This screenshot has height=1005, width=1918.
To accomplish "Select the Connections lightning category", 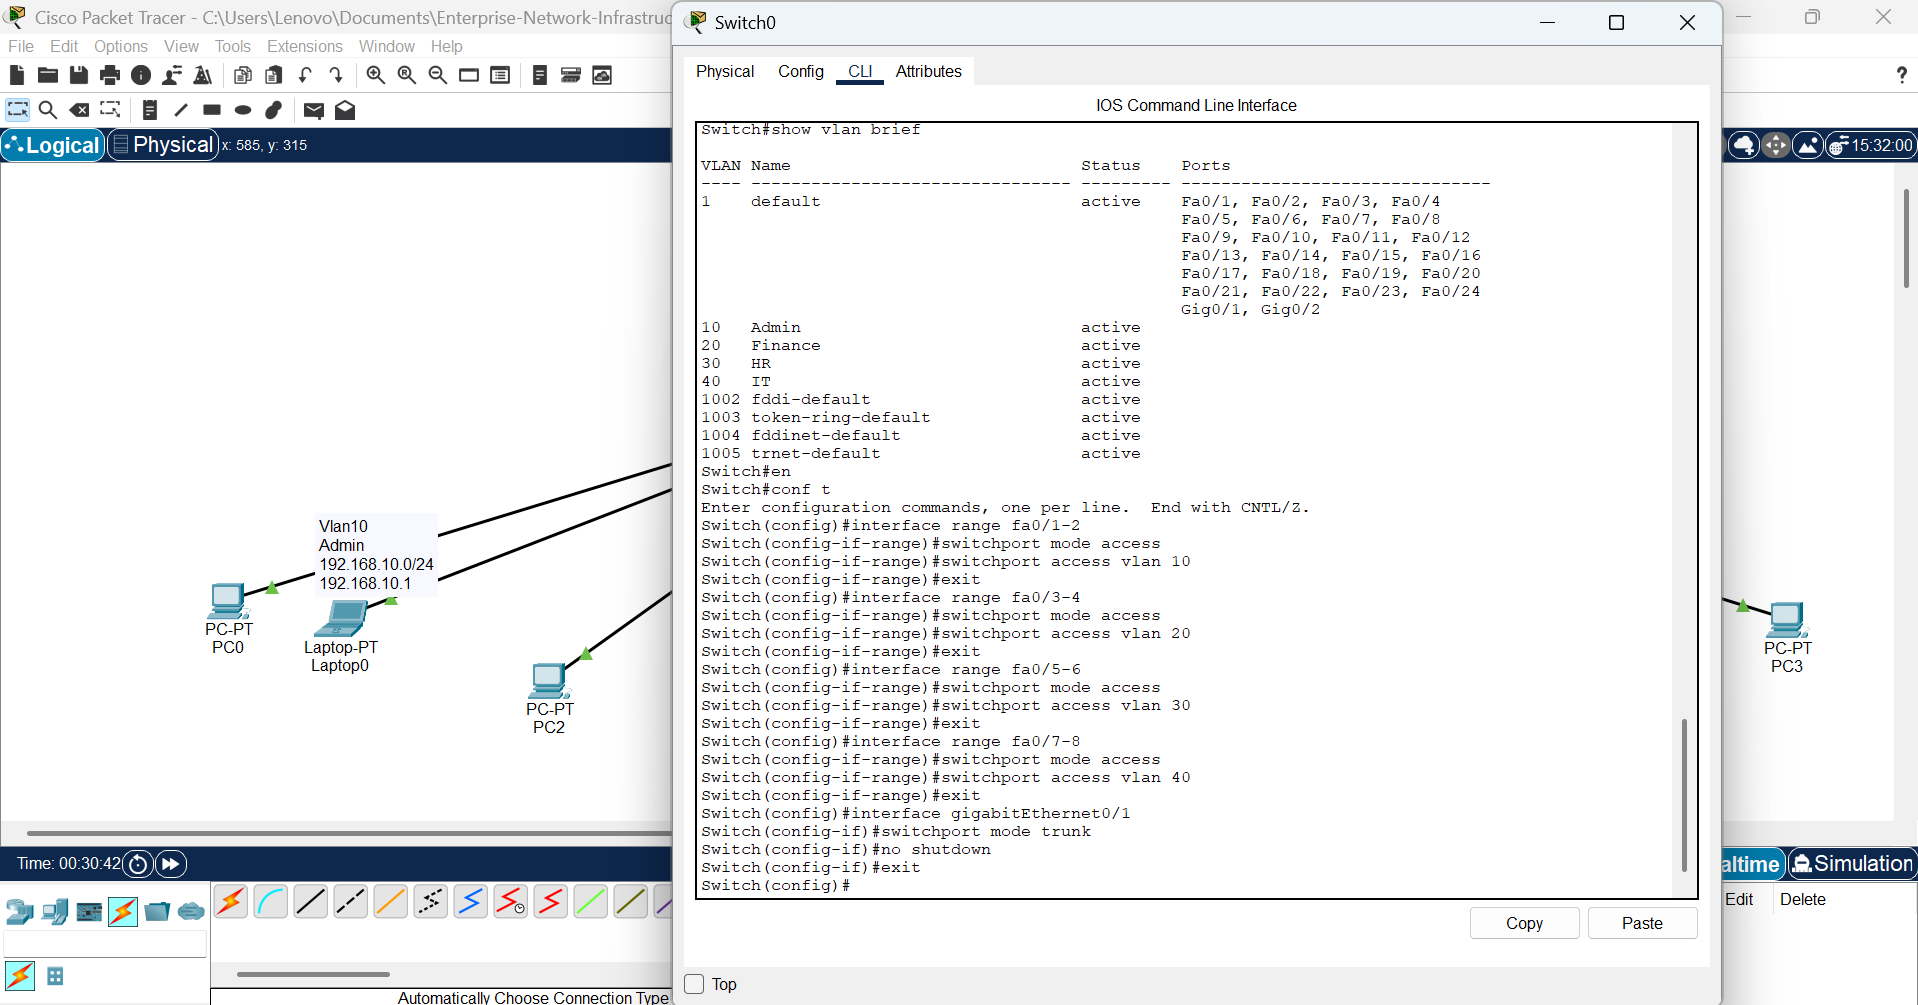I will coord(123,911).
